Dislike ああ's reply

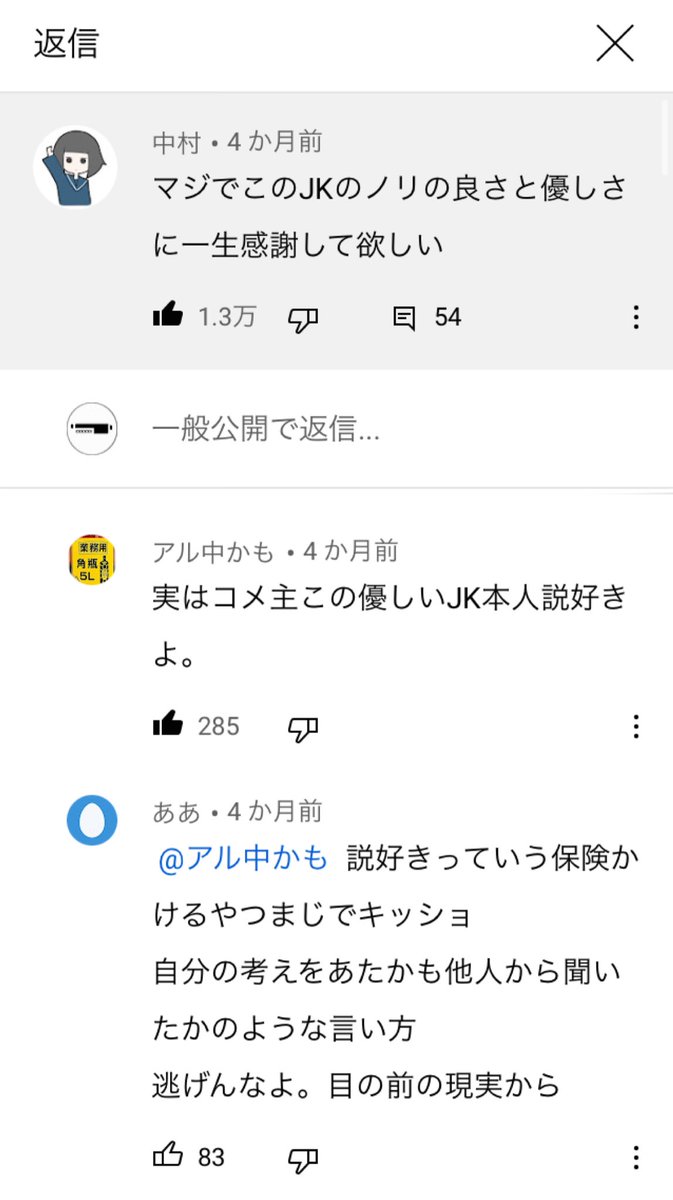[x=303, y=1159]
